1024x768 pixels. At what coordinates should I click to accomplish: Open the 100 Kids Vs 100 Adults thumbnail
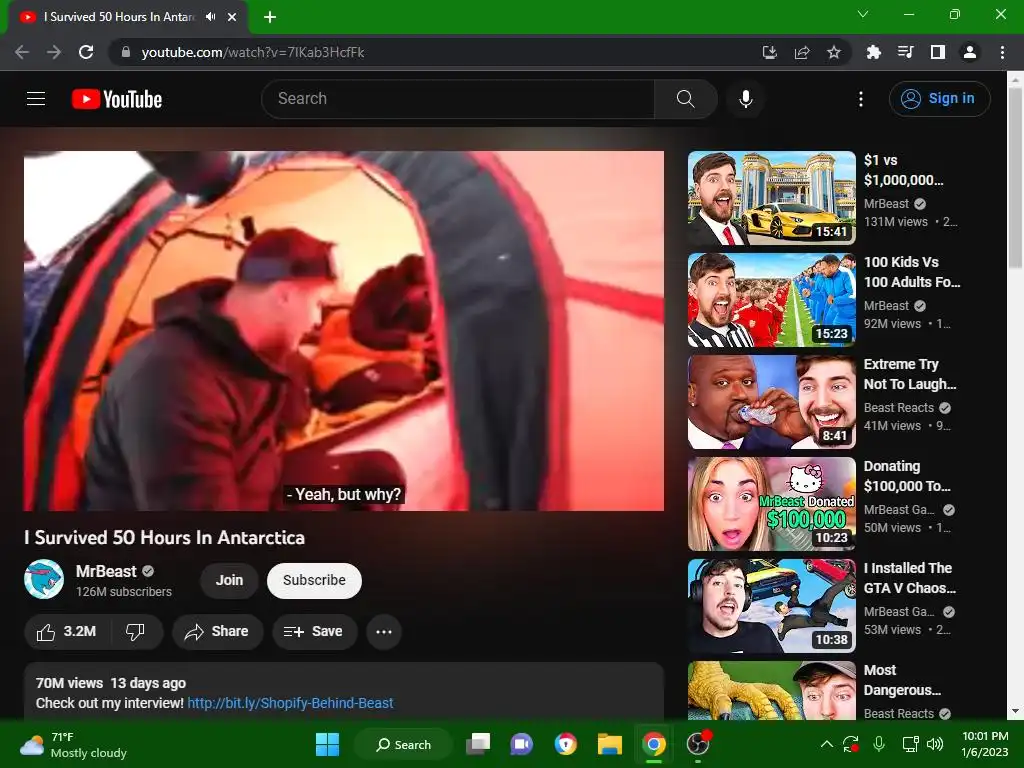[x=771, y=300]
